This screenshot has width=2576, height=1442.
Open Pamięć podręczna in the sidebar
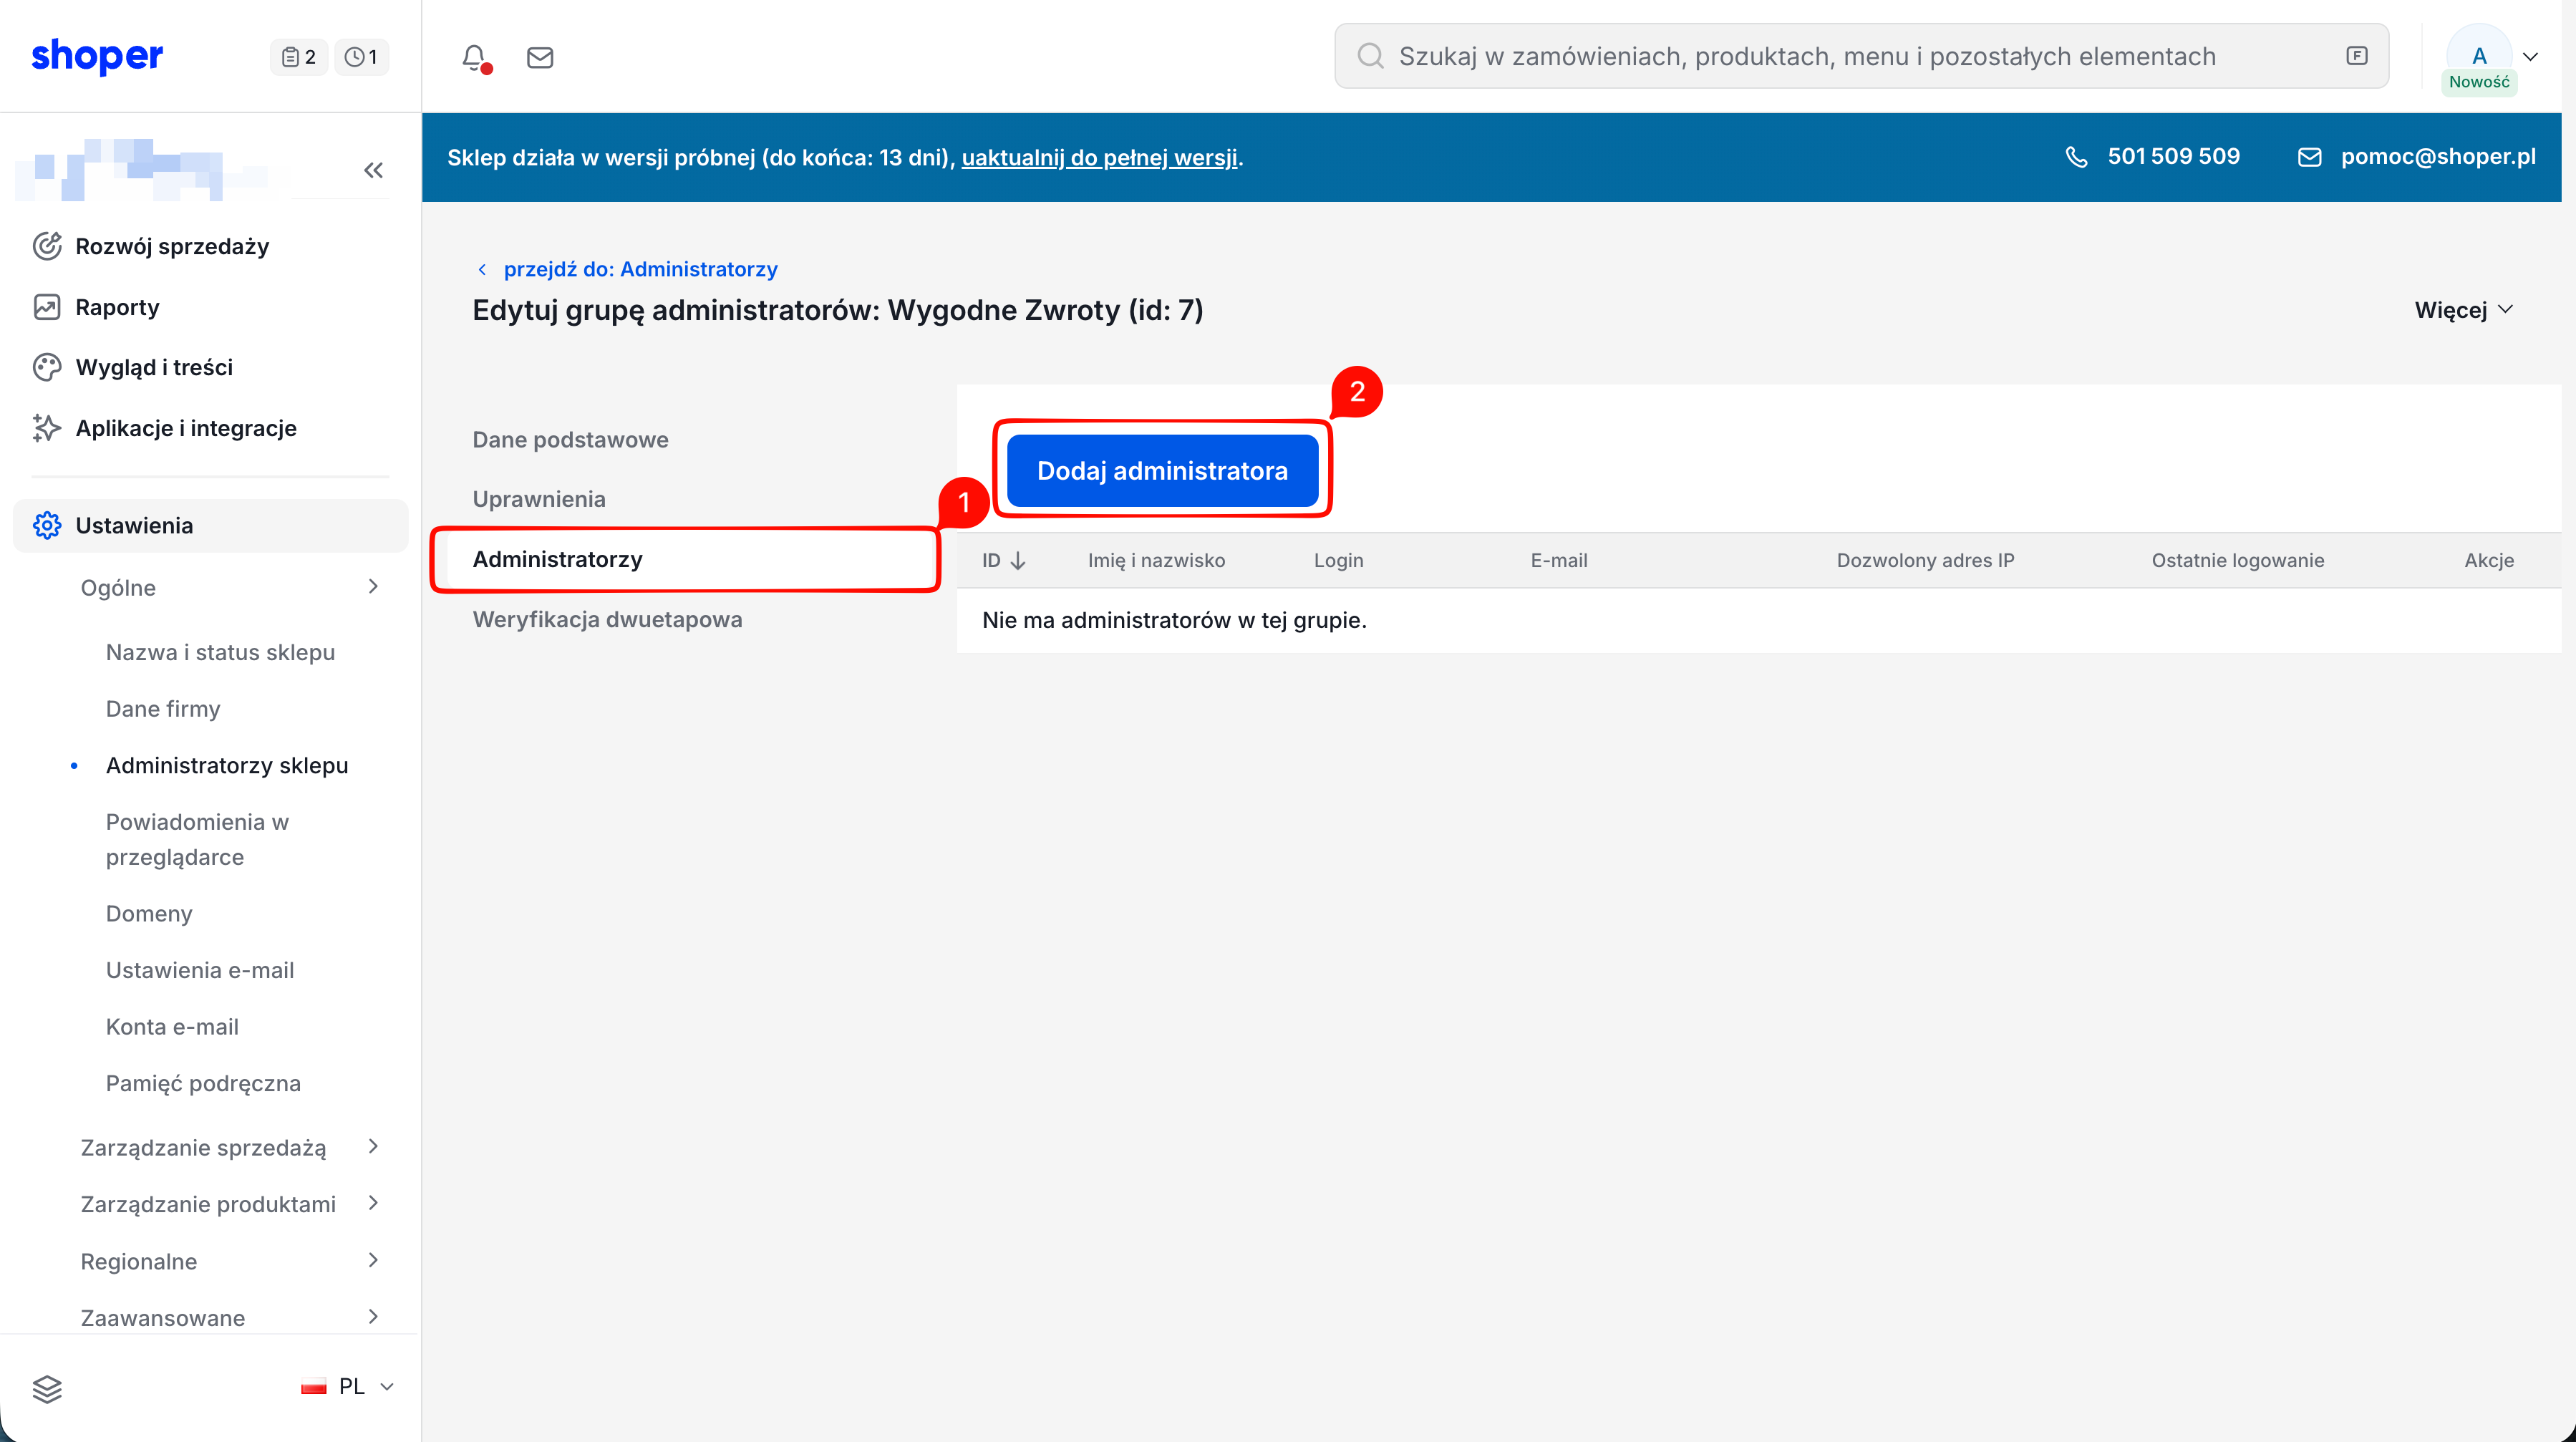[x=203, y=1083]
